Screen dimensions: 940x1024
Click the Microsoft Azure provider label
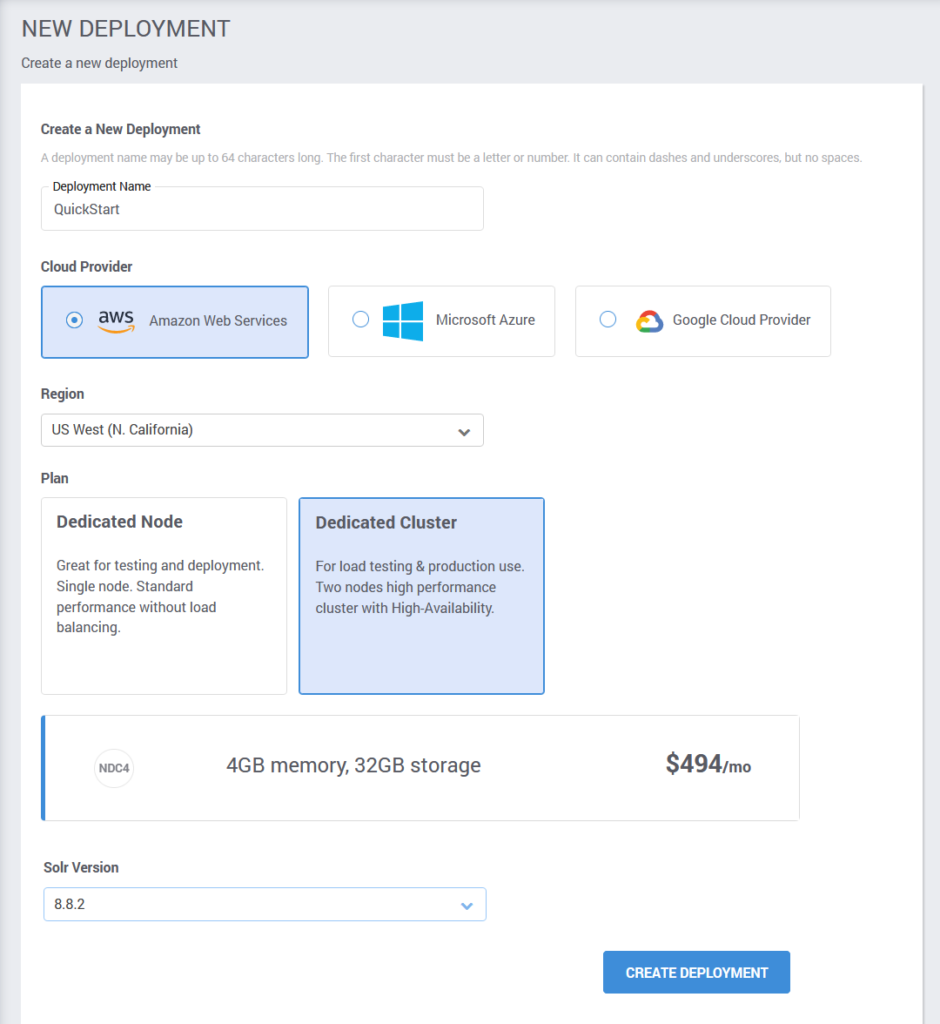(485, 320)
